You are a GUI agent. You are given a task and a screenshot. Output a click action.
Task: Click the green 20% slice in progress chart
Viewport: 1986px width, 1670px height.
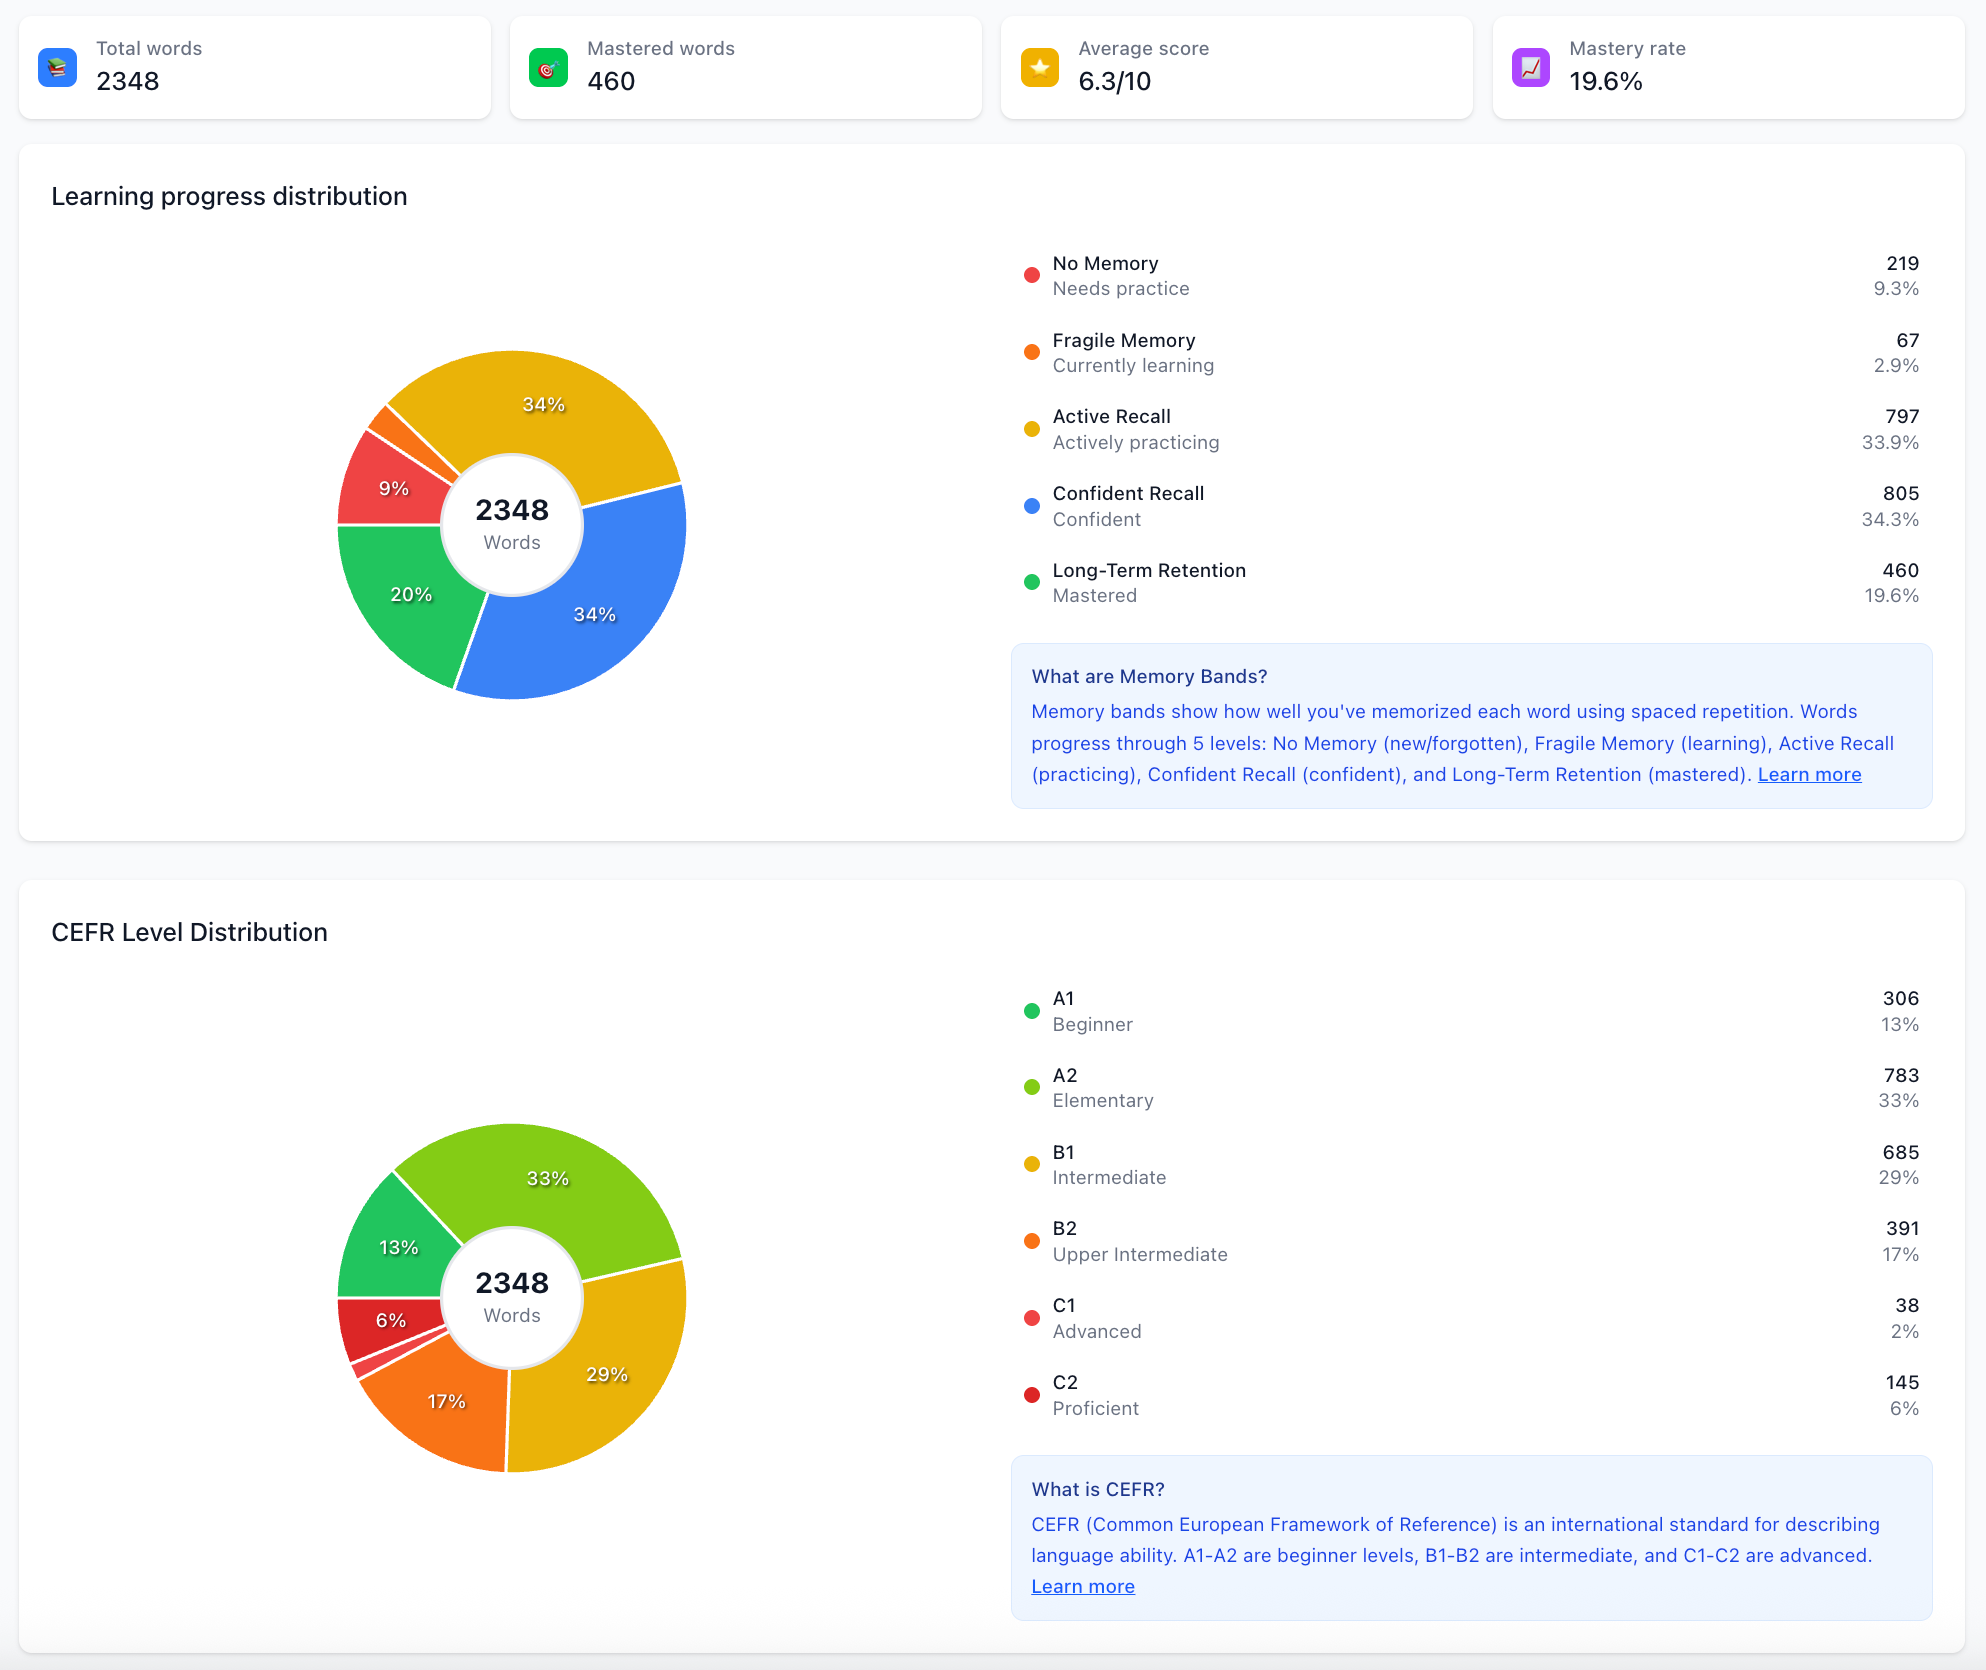coord(411,595)
